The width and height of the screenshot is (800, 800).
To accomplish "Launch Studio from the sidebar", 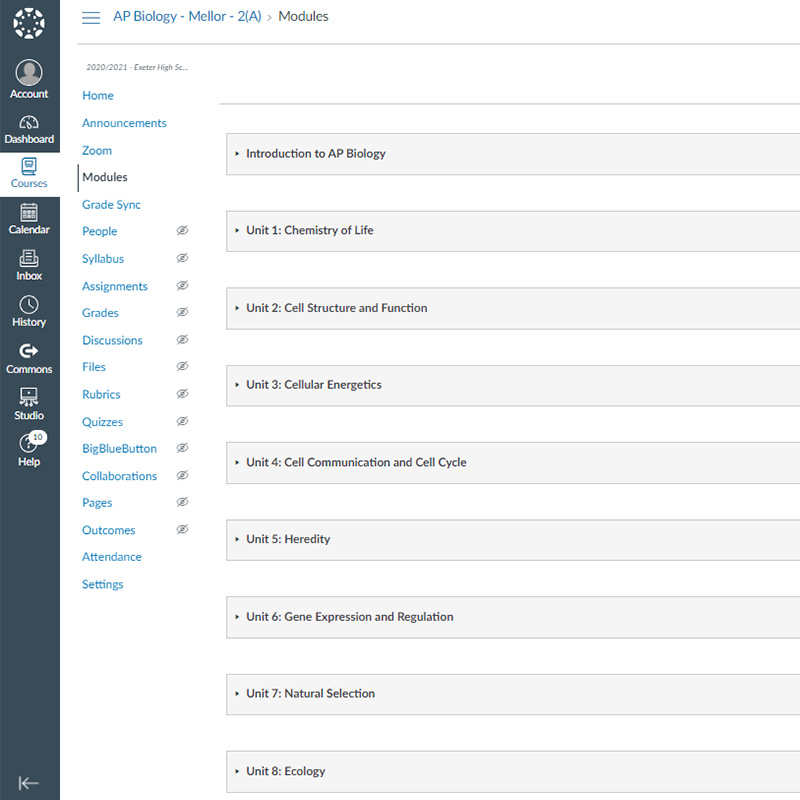I will [x=29, y=397].
